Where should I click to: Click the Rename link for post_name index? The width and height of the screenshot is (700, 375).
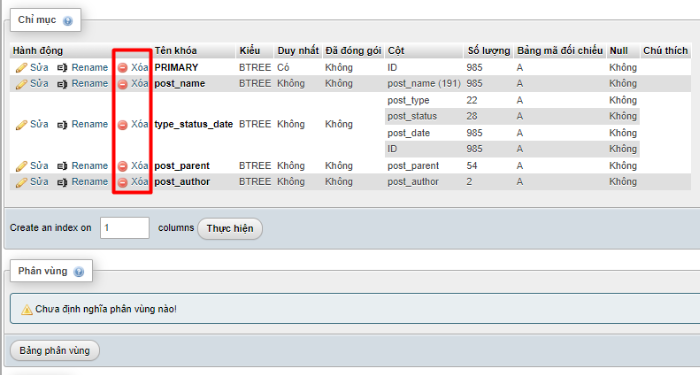point(90,83)
